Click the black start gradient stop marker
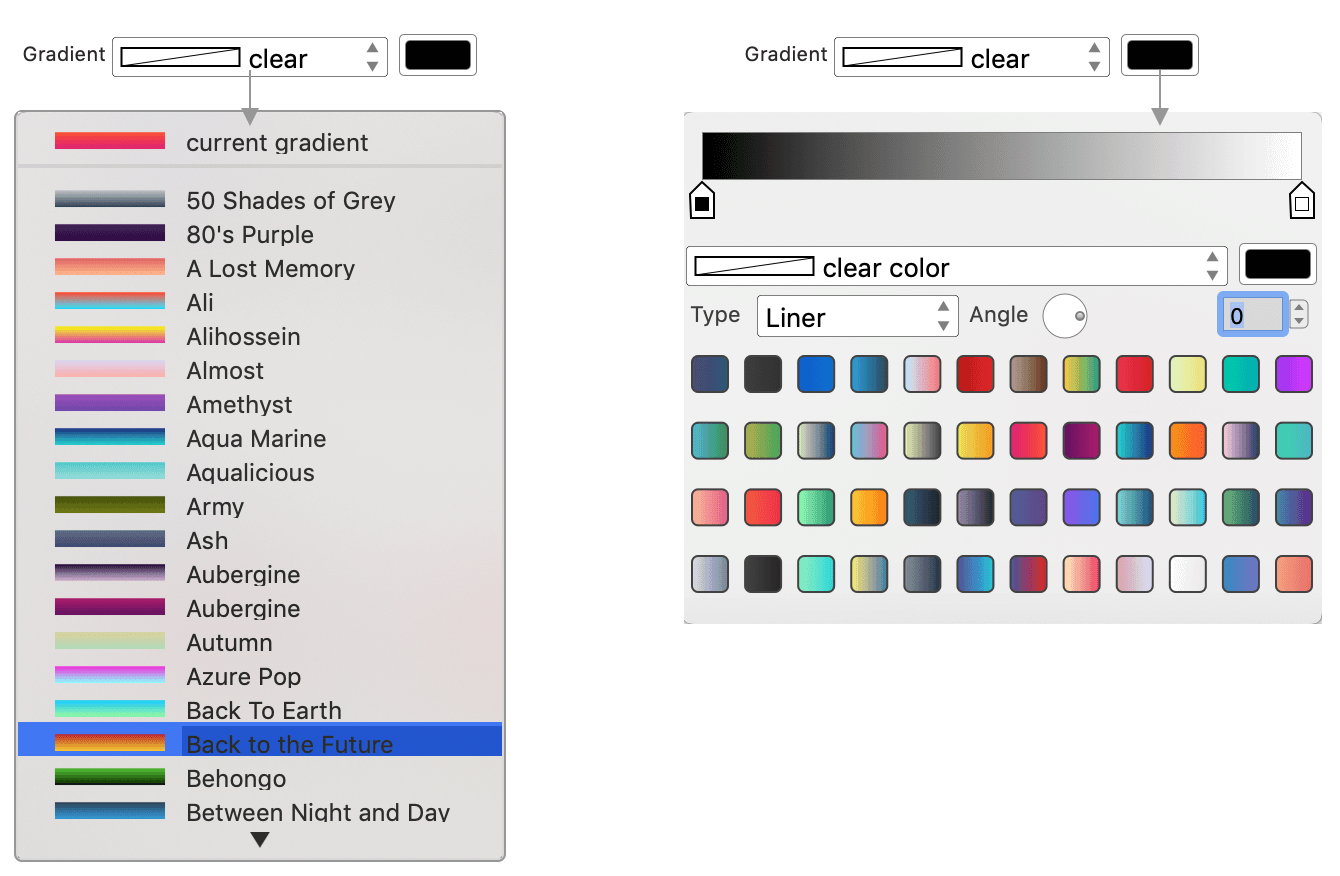Screen dimensions: 1340x876 point(702,201)
